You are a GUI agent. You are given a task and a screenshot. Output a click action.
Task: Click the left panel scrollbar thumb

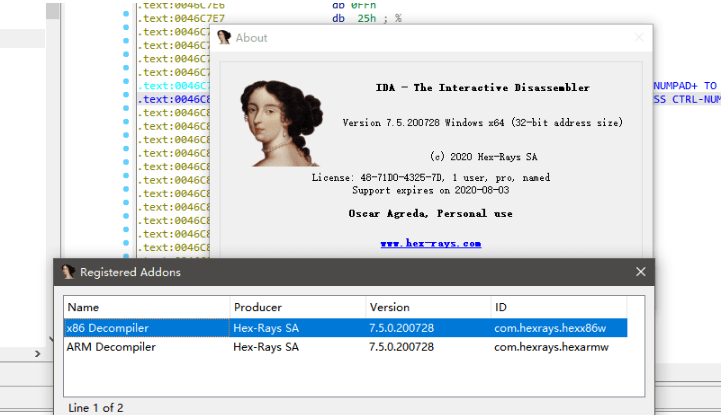pyautogui.click(x=53, y=11)
